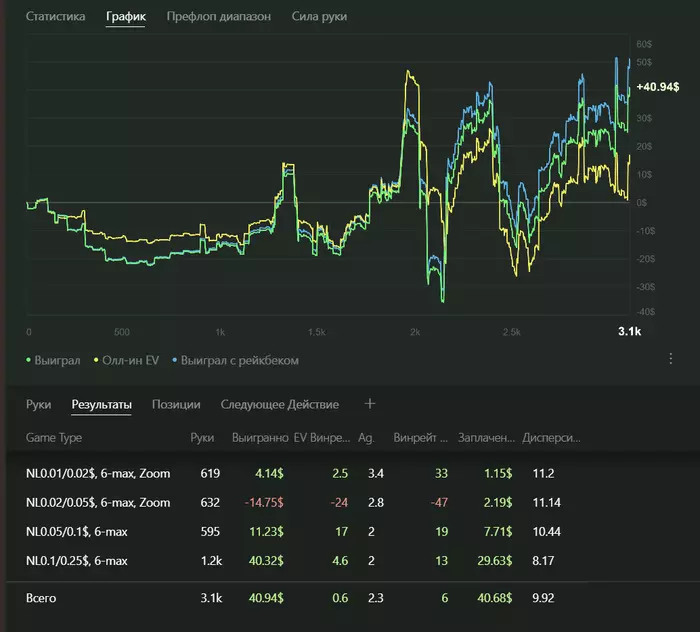Open the three-dot chart options menu

670,360
